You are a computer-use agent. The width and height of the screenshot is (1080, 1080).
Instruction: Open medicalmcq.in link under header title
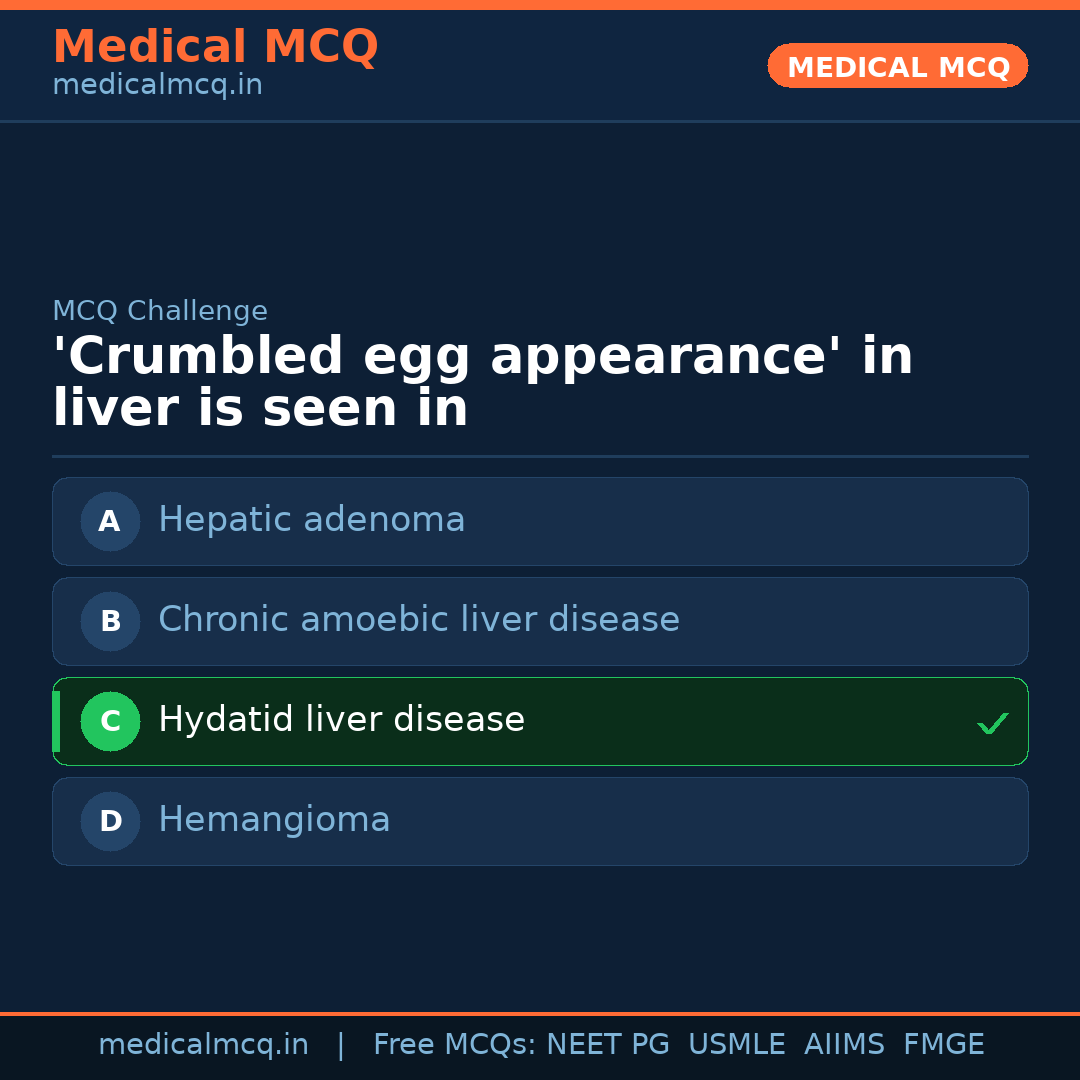[157, 86]
